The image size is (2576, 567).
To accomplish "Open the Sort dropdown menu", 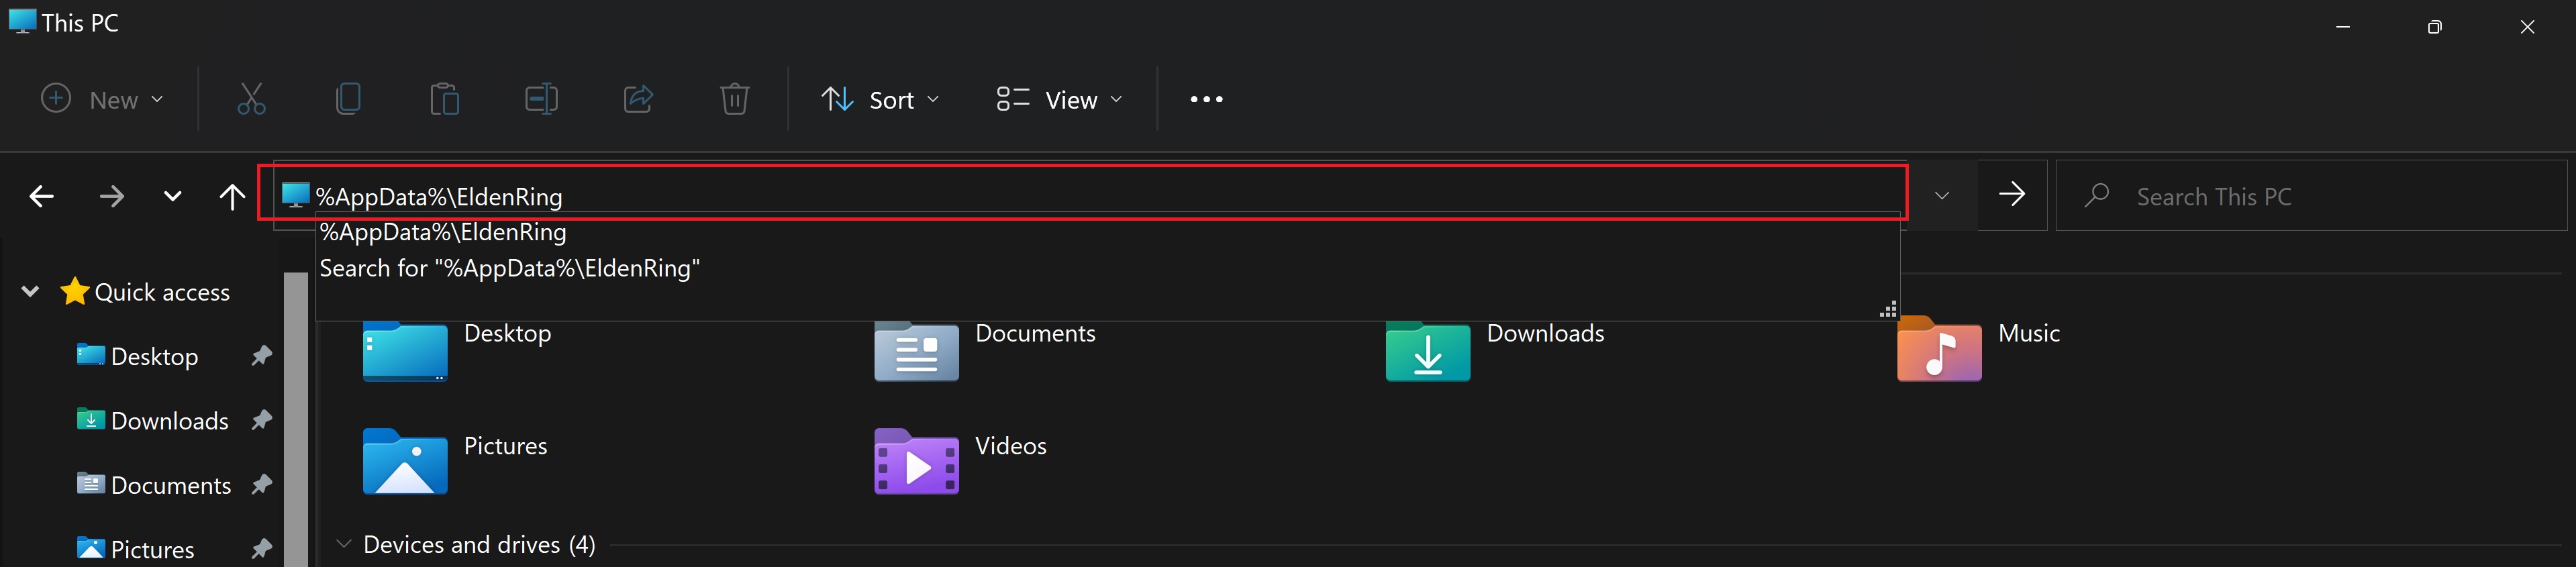I will [x=880, y=99].
